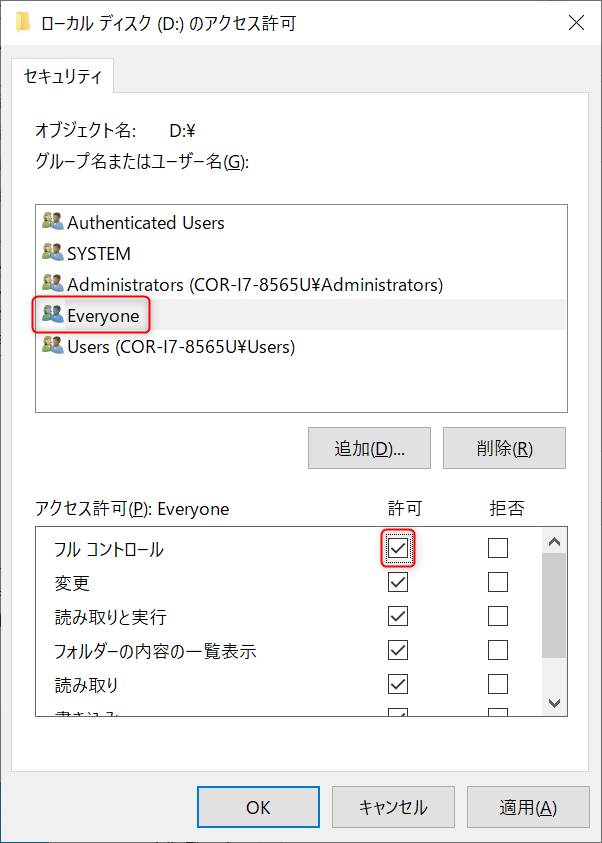Click the permissions list scroll up arrow
602x843 pixels.
coord(554,541)
